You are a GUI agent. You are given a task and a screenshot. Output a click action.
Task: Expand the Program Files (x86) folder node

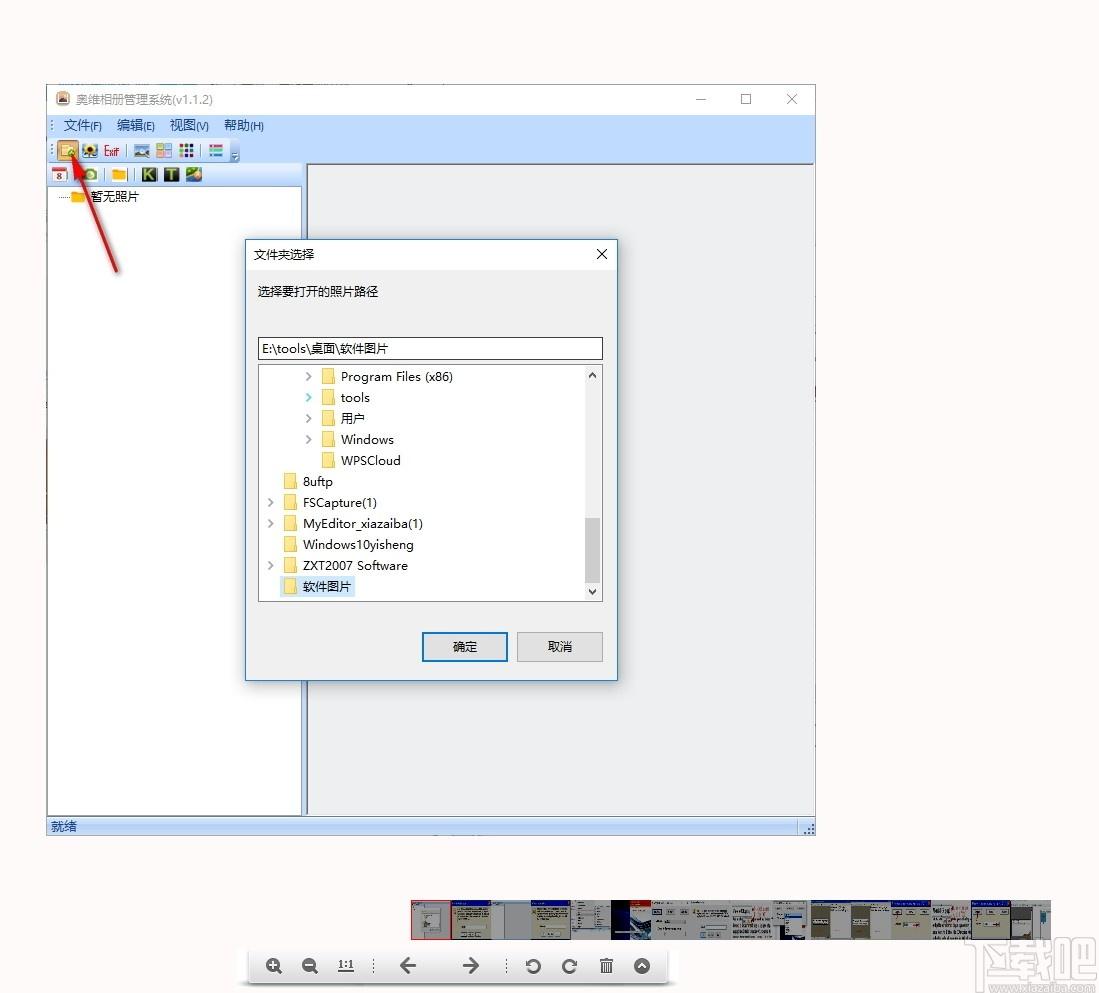click(x=308, y=377)
